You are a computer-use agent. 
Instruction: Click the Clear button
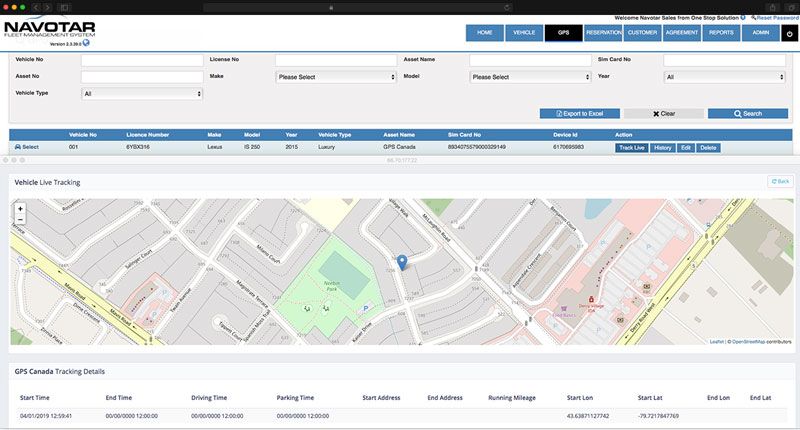pyautogui.click(x=664, y=114)
